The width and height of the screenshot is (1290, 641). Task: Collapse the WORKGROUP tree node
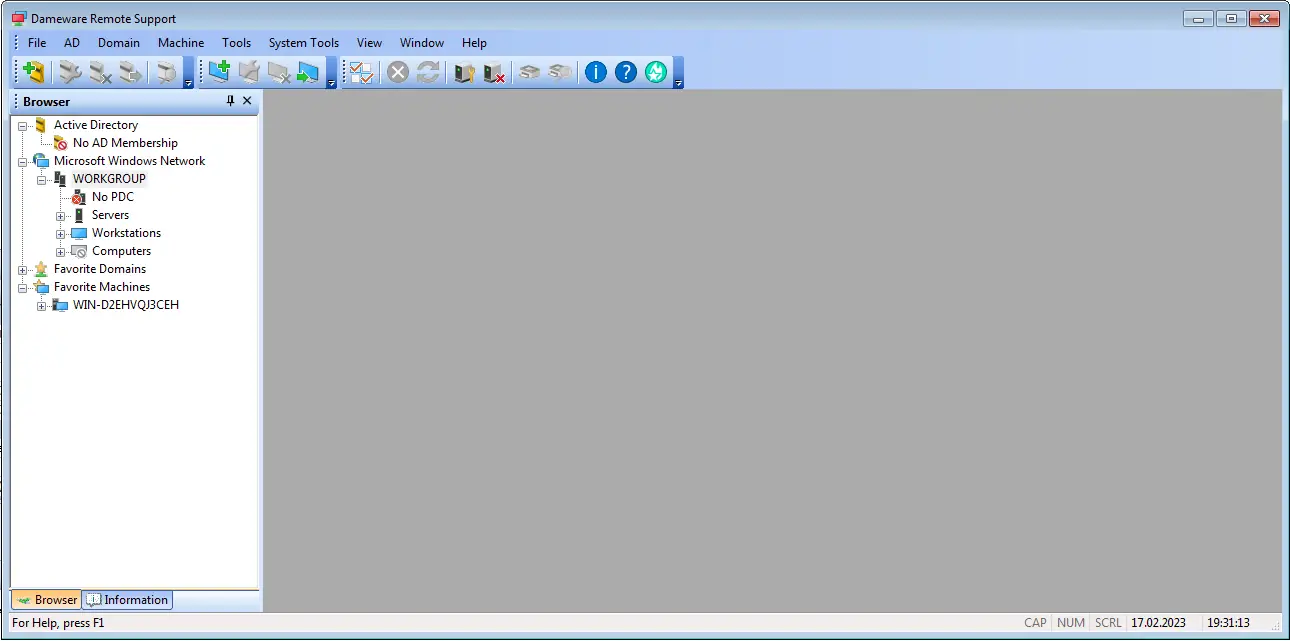pyautogui.click(x=42, y=179)
